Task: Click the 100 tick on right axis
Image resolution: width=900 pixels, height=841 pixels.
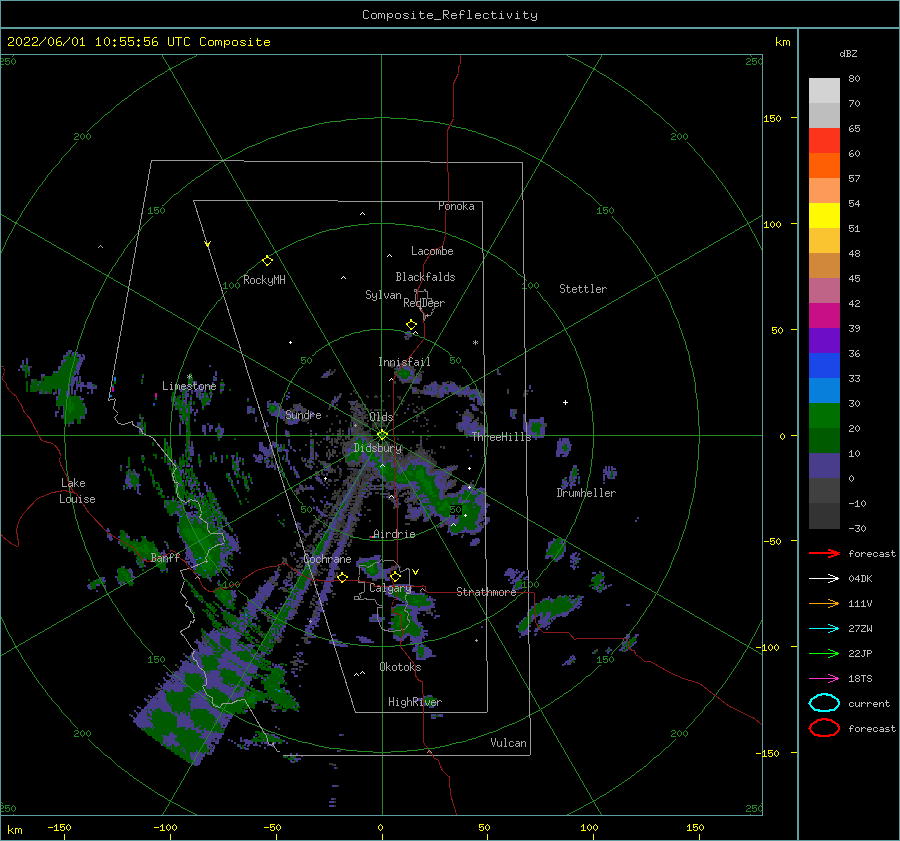Action: [x=772, y=224]
